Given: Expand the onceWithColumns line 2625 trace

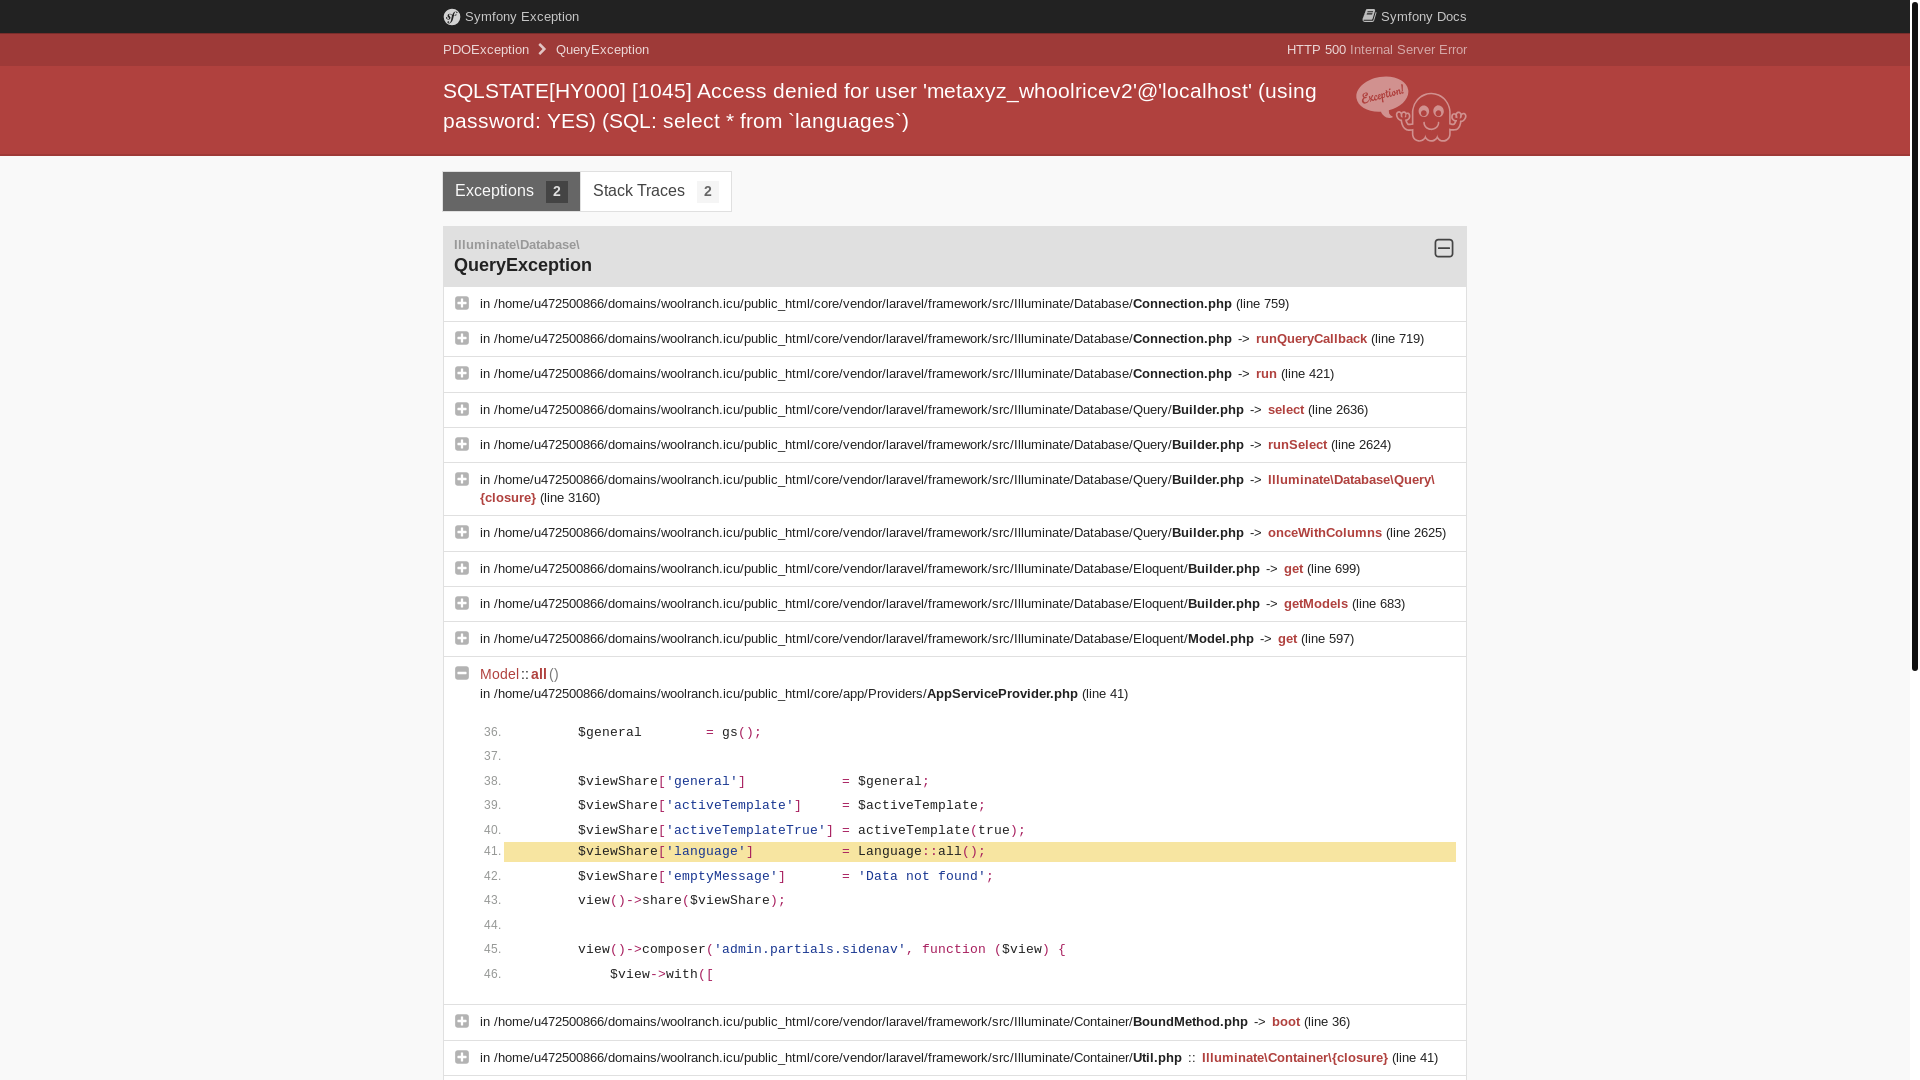Looking at the screenshot, I should 462,532.
